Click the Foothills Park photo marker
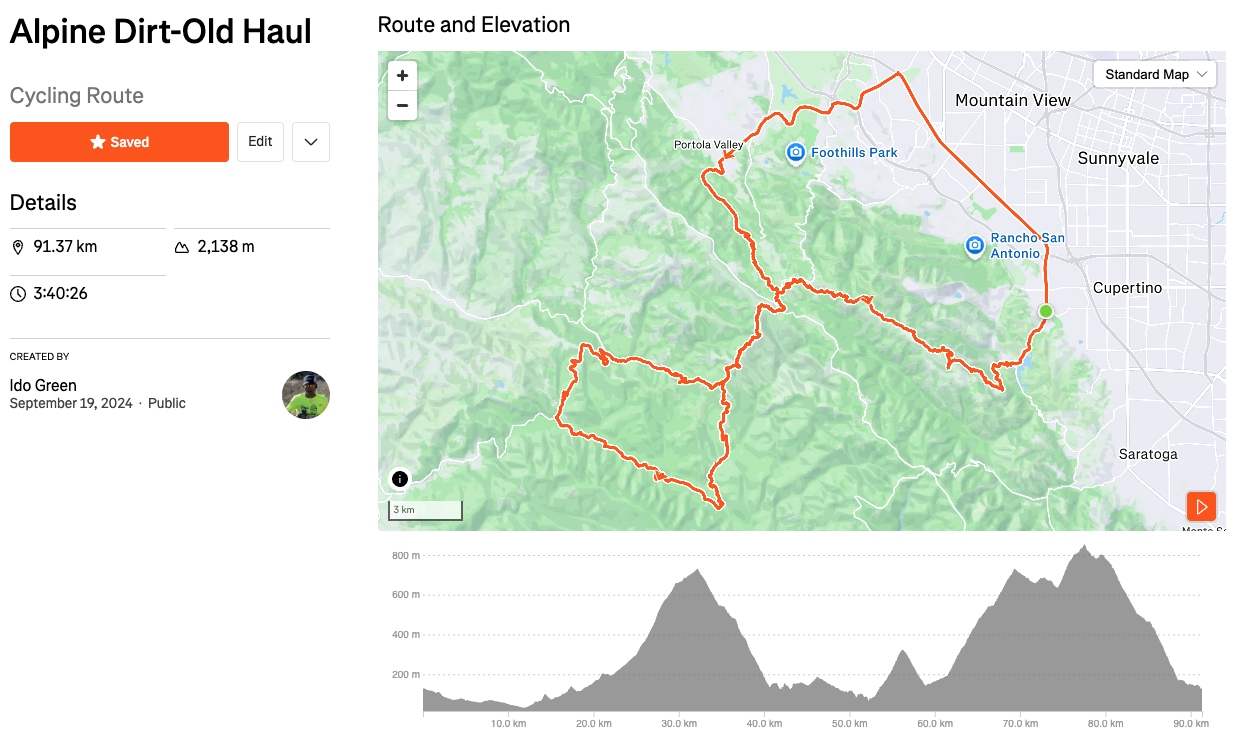The width and height of the screenshot is (1236, 743). (x=796, y=152)
